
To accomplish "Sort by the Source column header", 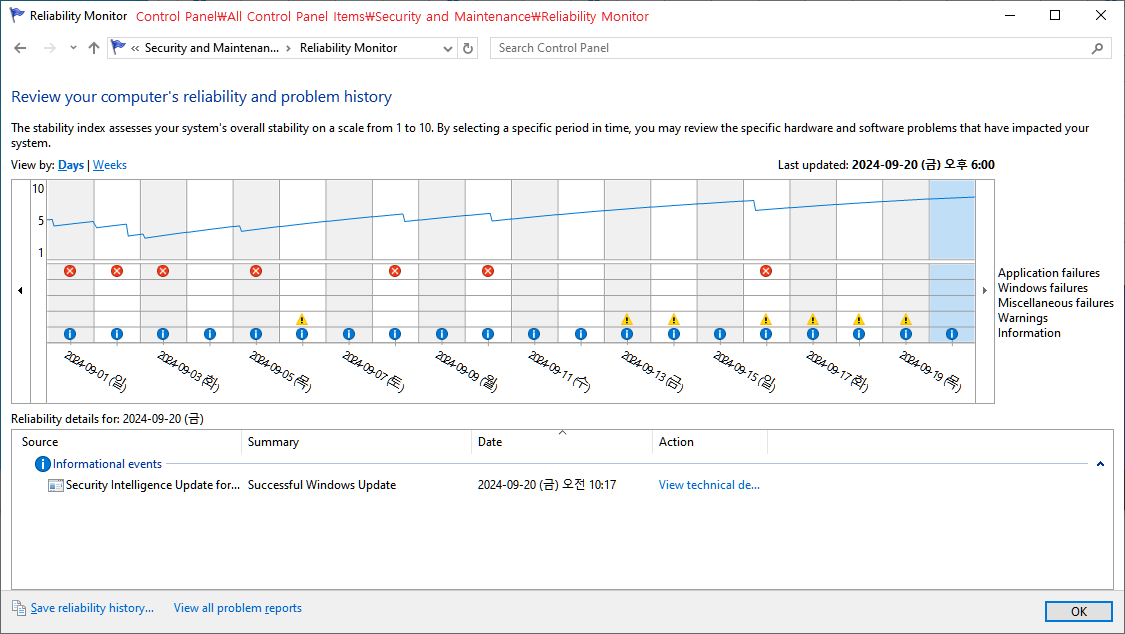I will [126, 442].
